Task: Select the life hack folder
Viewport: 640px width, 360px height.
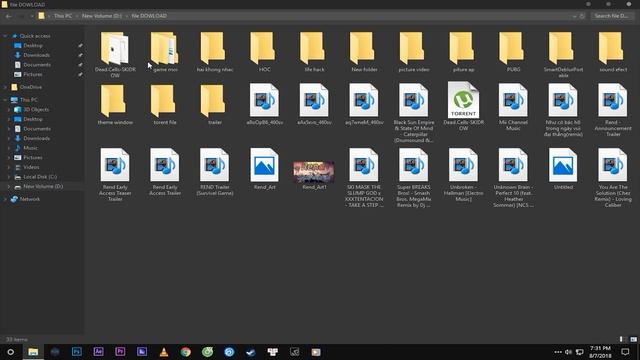Action: [314, 52]
